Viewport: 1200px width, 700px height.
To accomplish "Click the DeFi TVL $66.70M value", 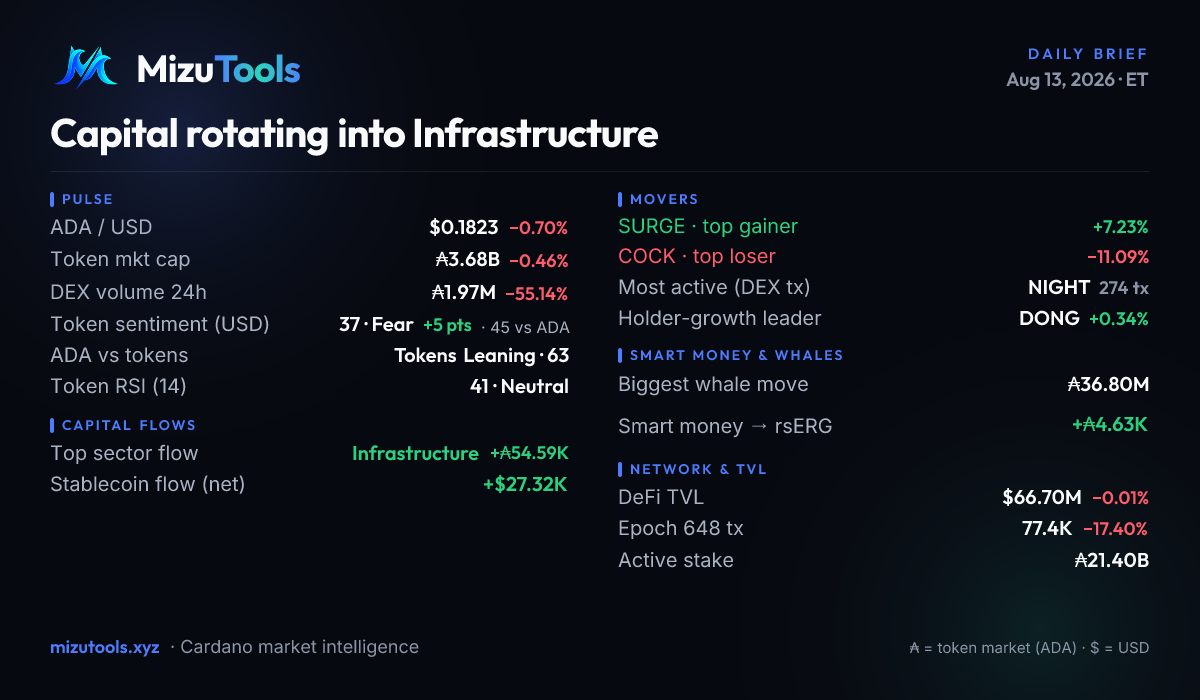I will coord(1042,497).
